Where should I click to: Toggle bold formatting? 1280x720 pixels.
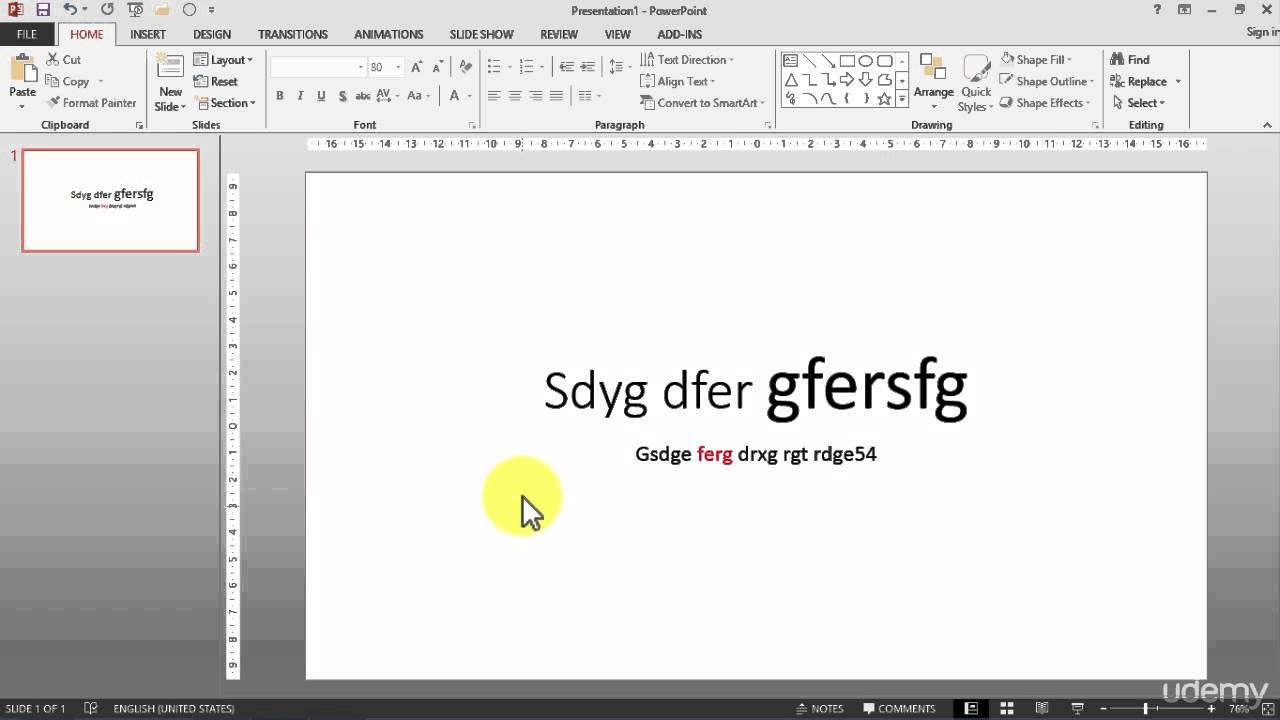click(280, 96)
